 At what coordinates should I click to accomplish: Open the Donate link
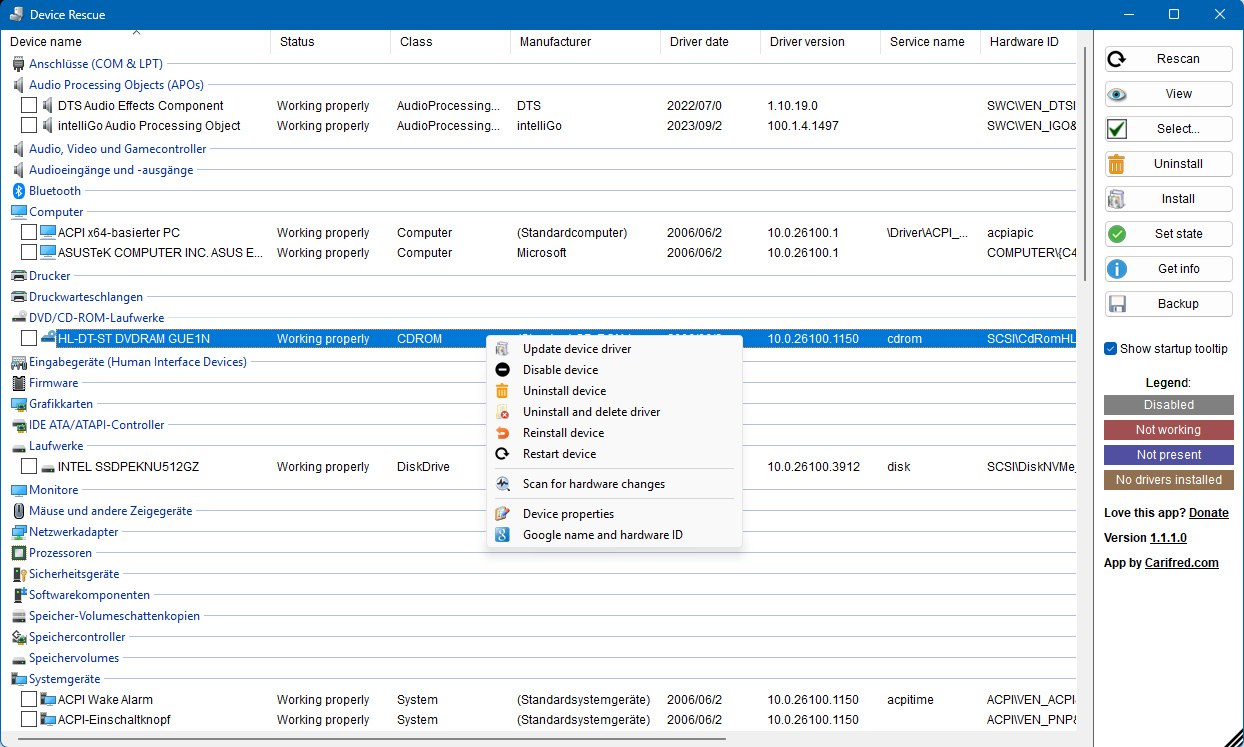coord(1209,513)
